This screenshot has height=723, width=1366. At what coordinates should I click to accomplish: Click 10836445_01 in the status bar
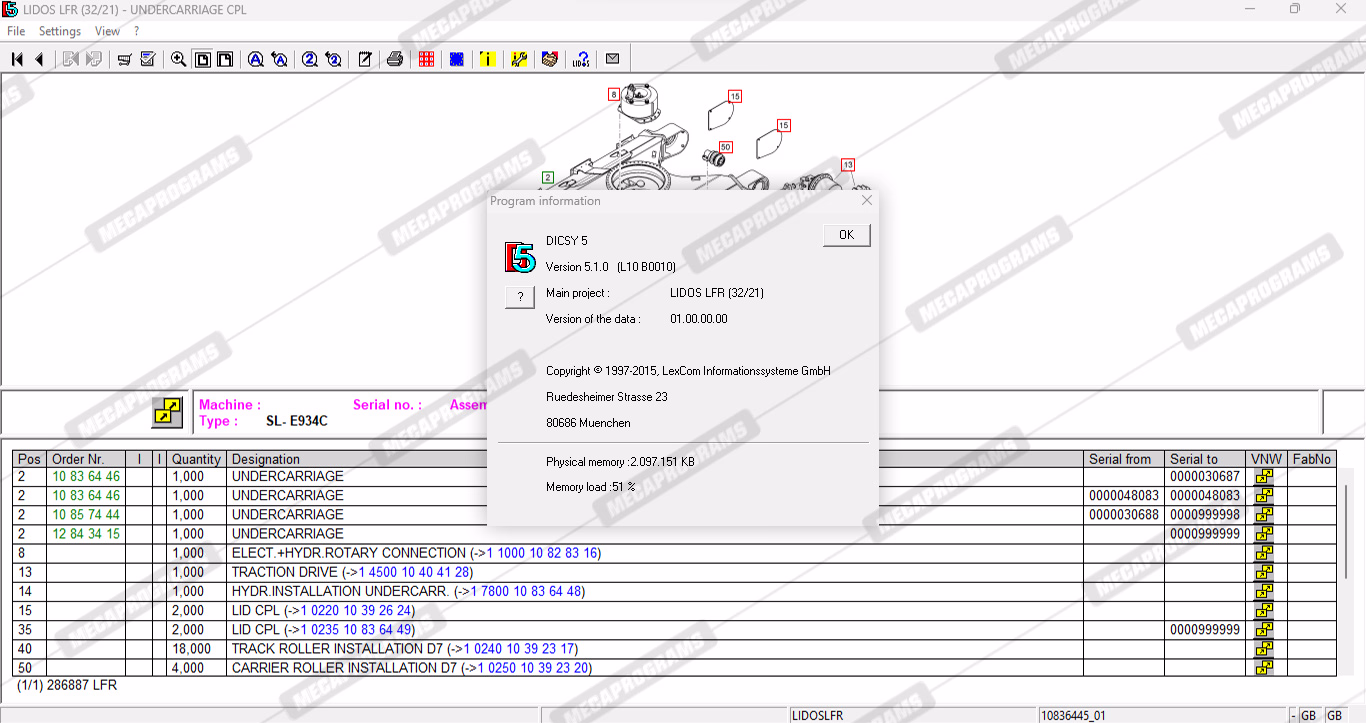[1073, 716]
